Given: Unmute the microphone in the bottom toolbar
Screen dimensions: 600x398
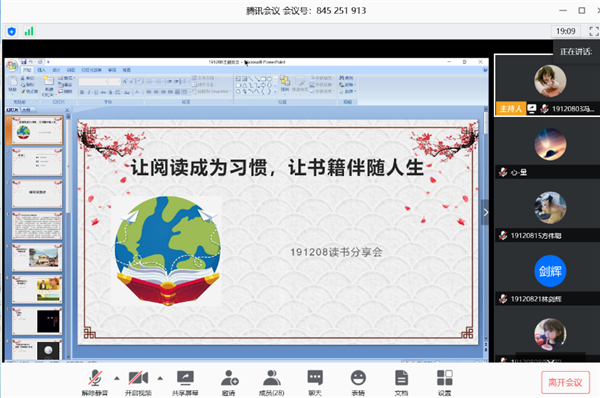Looking at the screenshot, I should (x=95, y=382).
